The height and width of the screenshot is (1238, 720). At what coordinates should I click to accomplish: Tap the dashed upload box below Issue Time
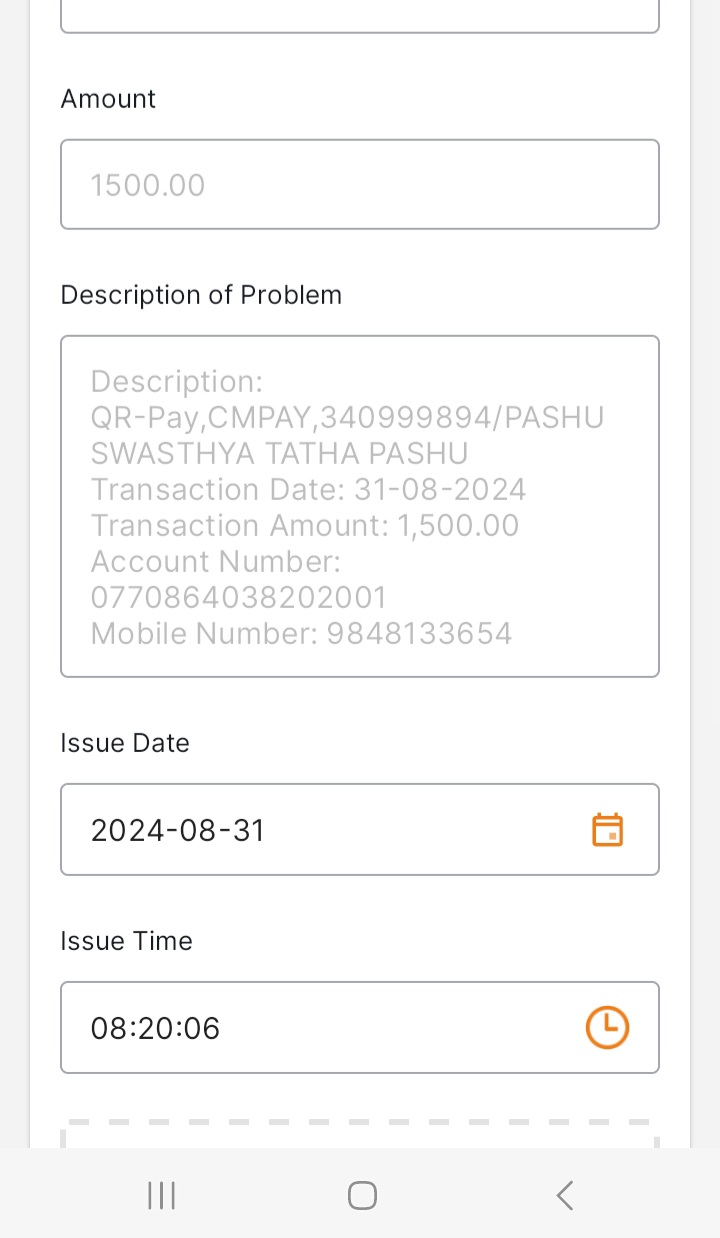tap(360, 1134)
